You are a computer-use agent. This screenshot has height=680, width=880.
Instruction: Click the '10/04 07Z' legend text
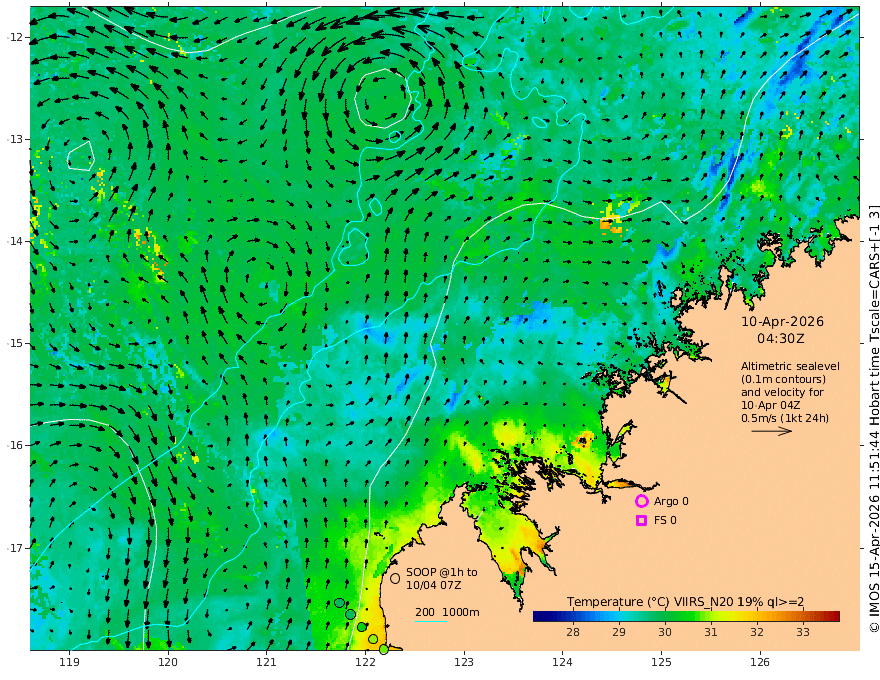(434, 585)
